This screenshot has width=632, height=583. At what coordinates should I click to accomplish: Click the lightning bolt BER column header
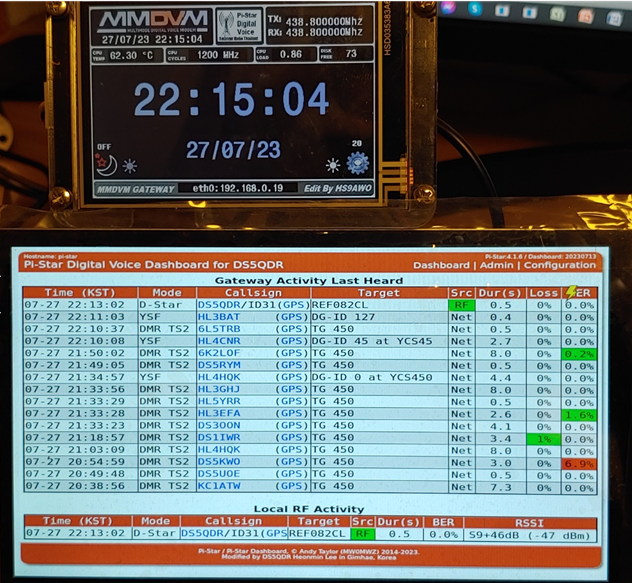point(579,293)
